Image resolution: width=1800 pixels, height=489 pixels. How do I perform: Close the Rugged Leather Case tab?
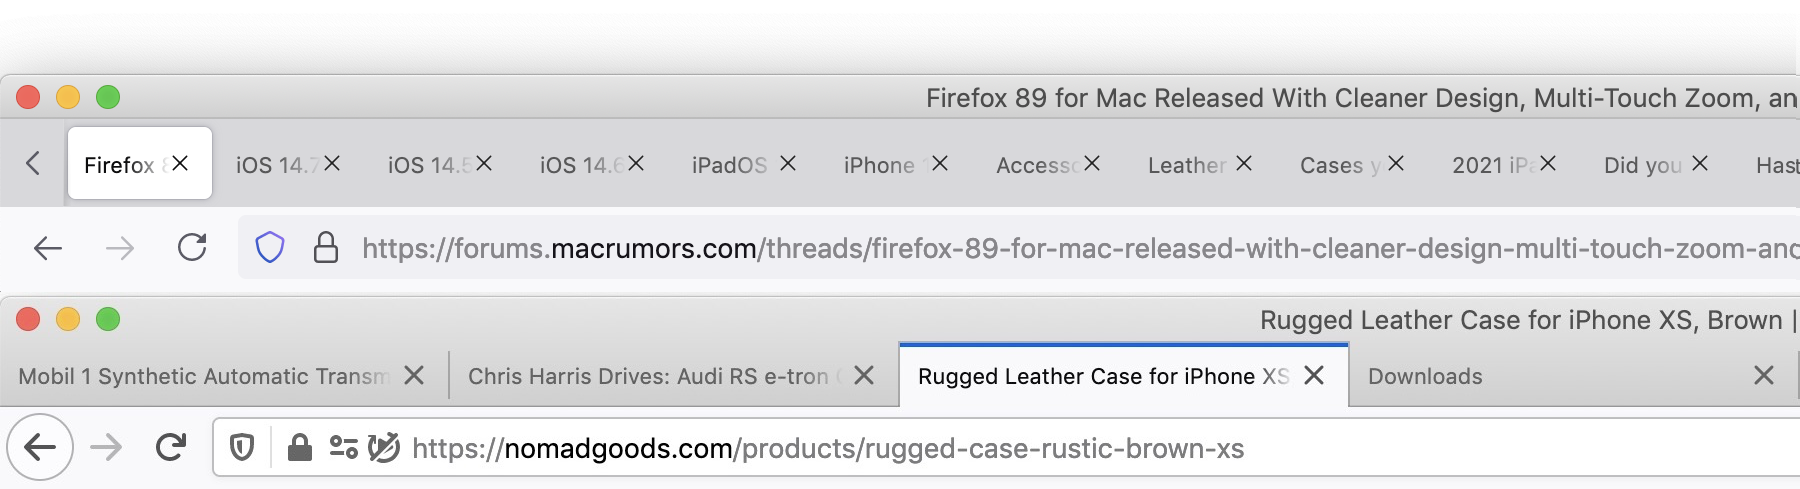click(x=1314, y=375)
